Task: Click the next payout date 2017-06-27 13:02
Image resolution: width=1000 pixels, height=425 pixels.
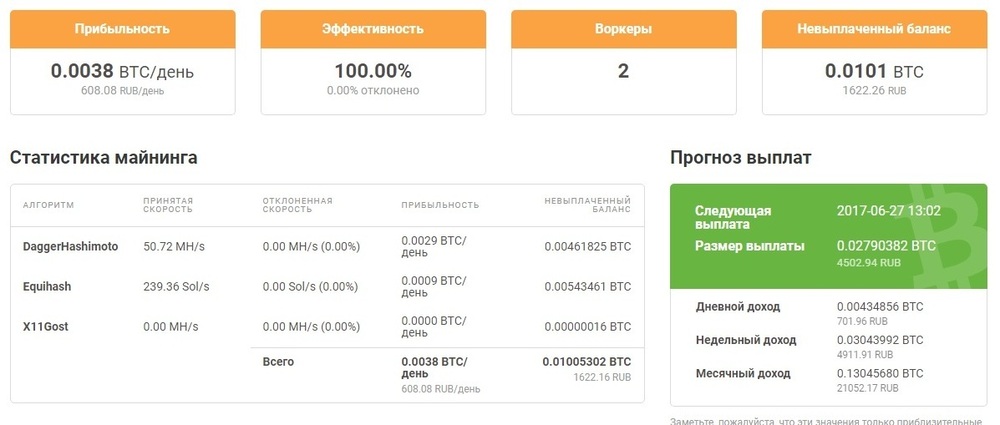Action: point(888,211)
